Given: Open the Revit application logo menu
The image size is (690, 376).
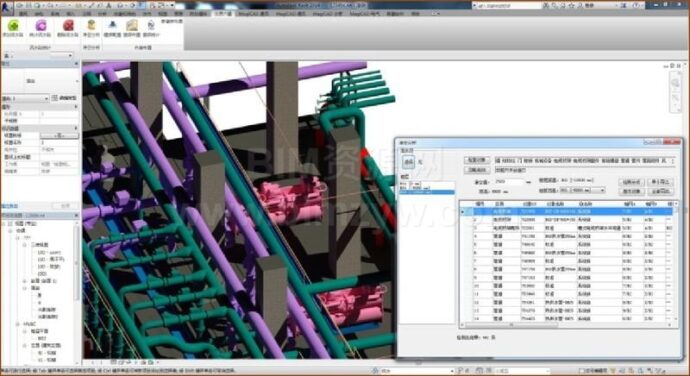Looking at the screenshot, I should click(7, 6).
